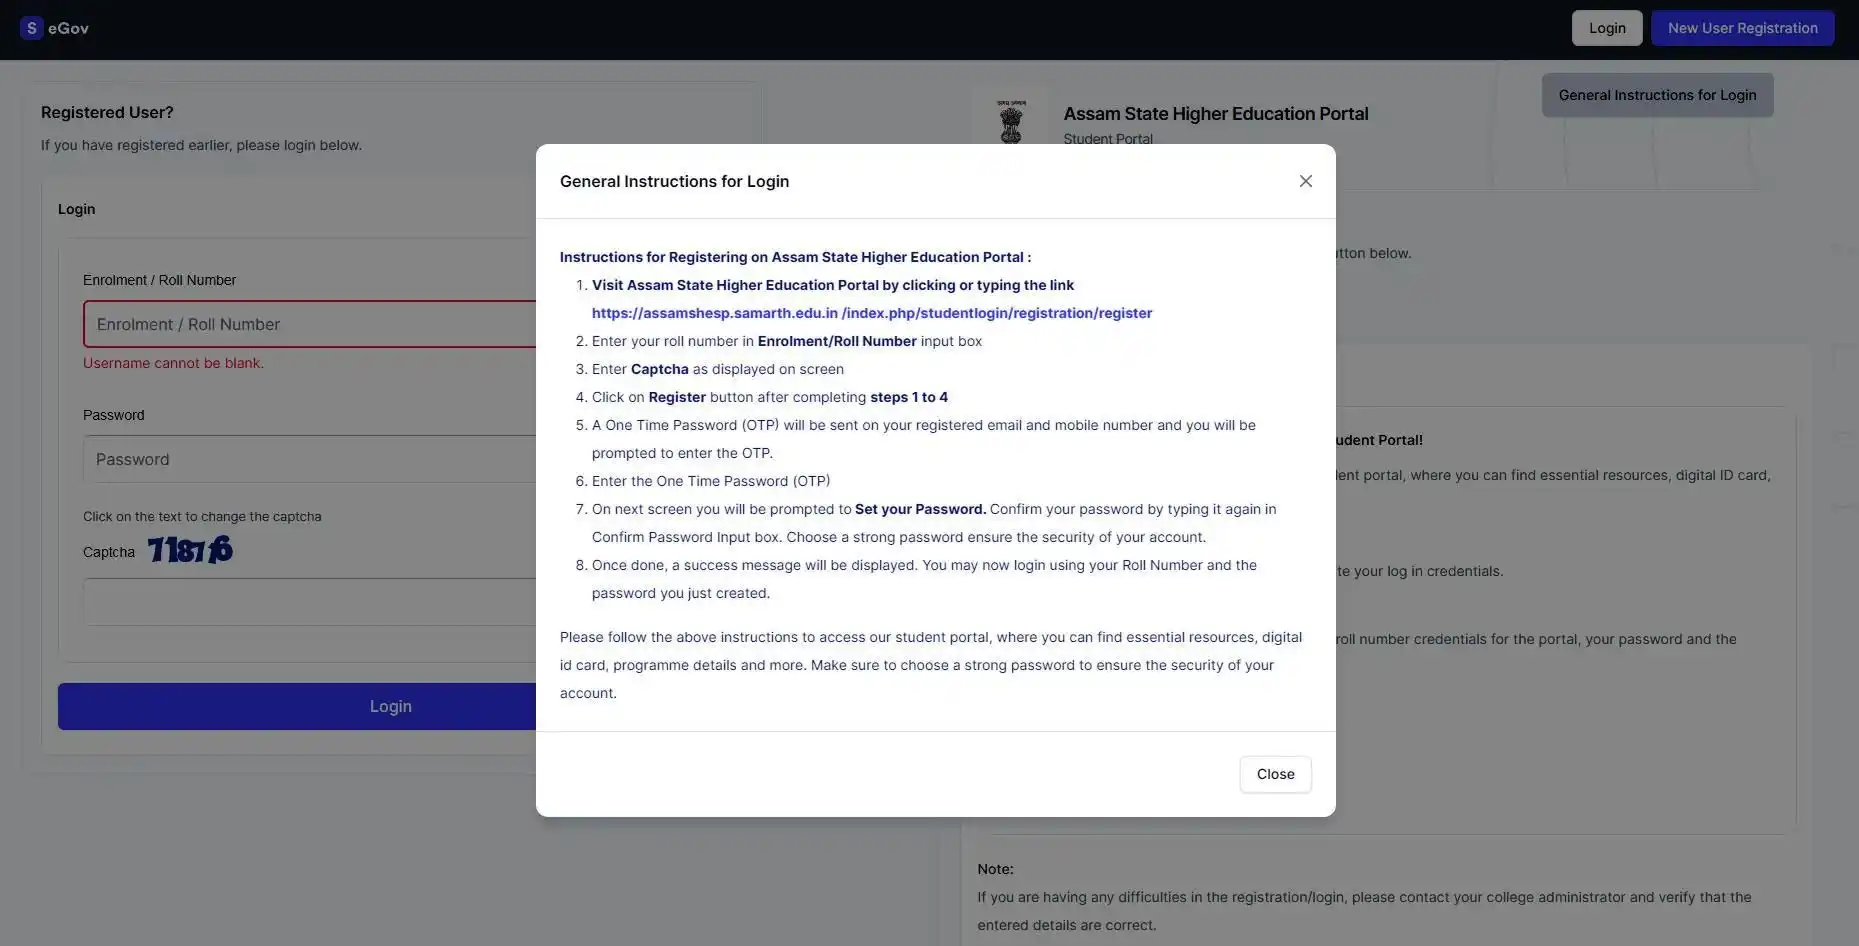1859x946 pixels.
Task: Click the step 'Enter your roll number in Enrolment/Roll Number input box'
Action: [x=787, y=341]
